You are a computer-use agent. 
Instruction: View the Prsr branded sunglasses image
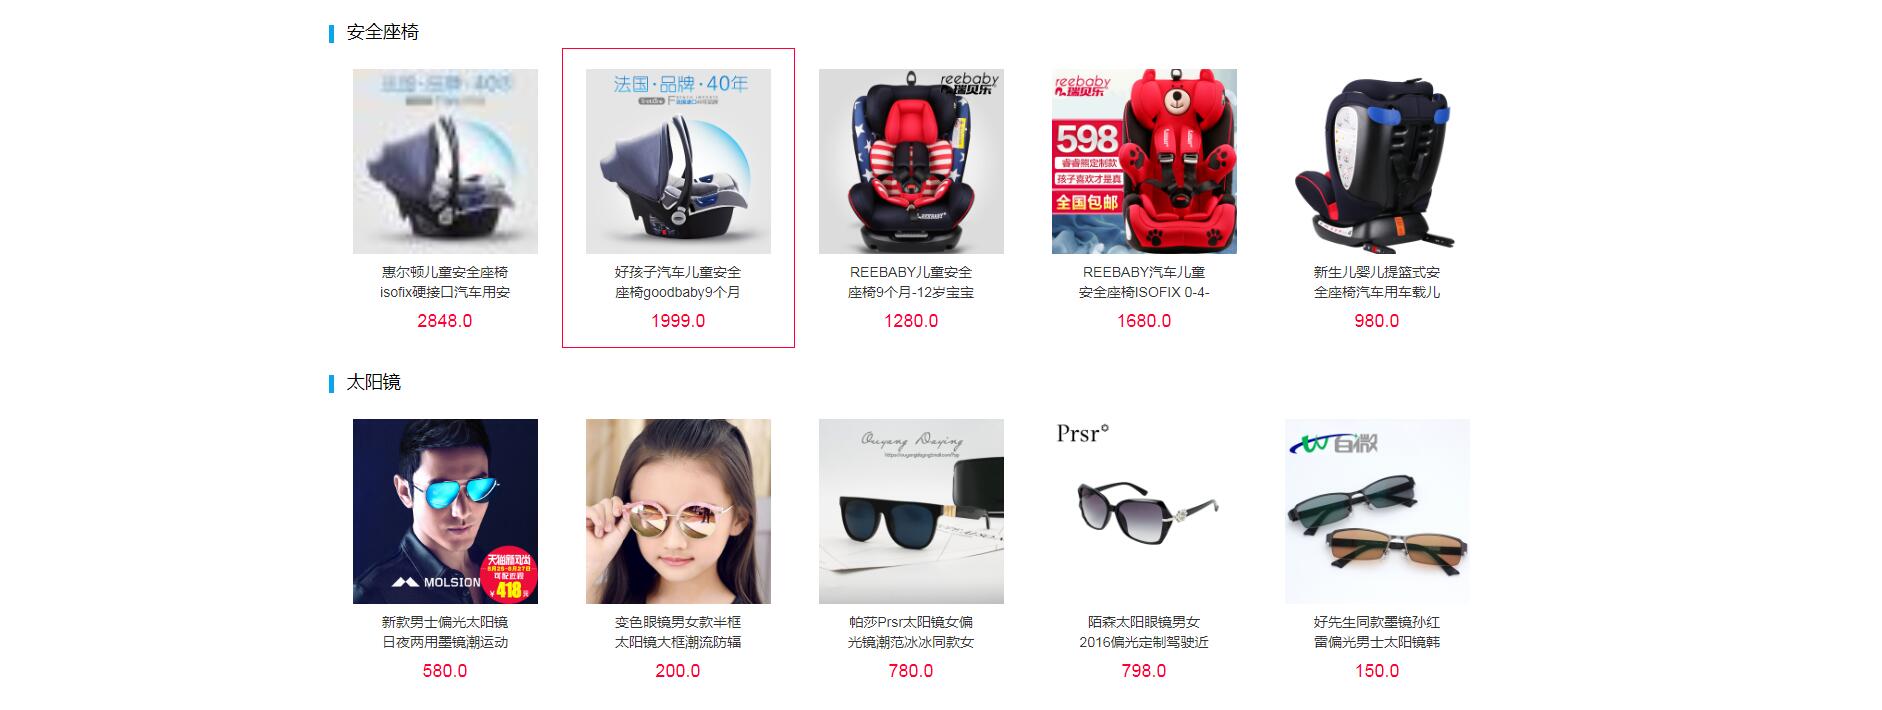click(1144, 511)
